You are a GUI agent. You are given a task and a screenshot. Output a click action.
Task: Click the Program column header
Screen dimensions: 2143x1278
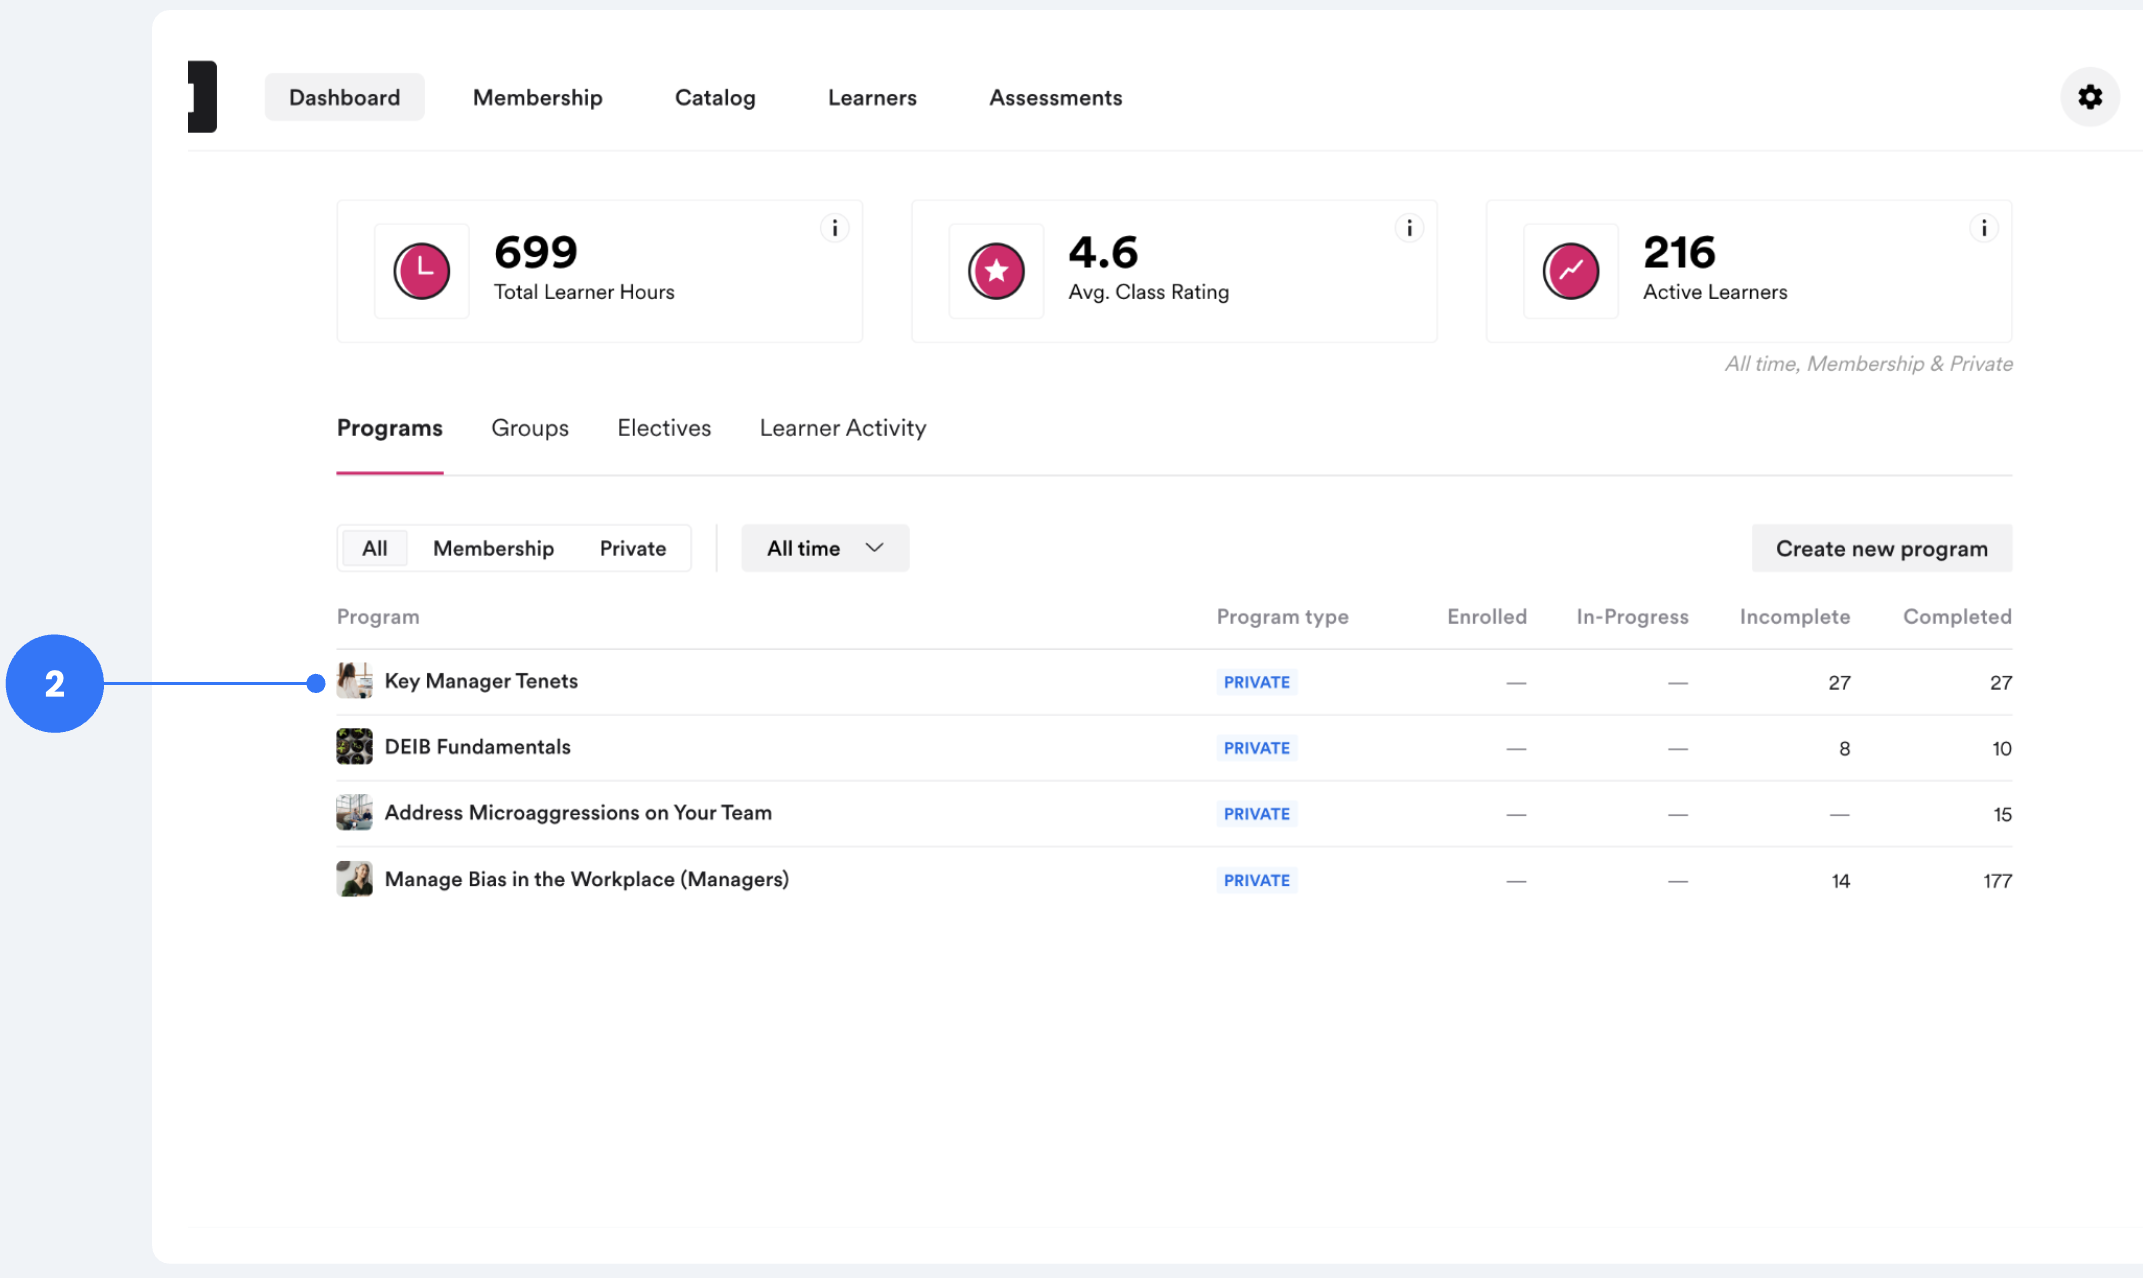[378, 617]
